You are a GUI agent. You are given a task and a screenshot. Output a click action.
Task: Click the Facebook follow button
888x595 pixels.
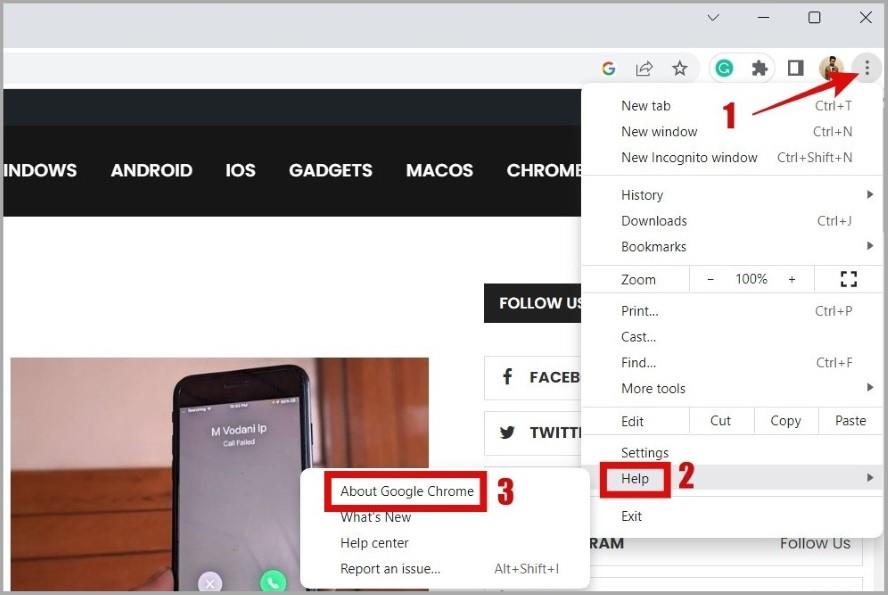click(533, 378)
